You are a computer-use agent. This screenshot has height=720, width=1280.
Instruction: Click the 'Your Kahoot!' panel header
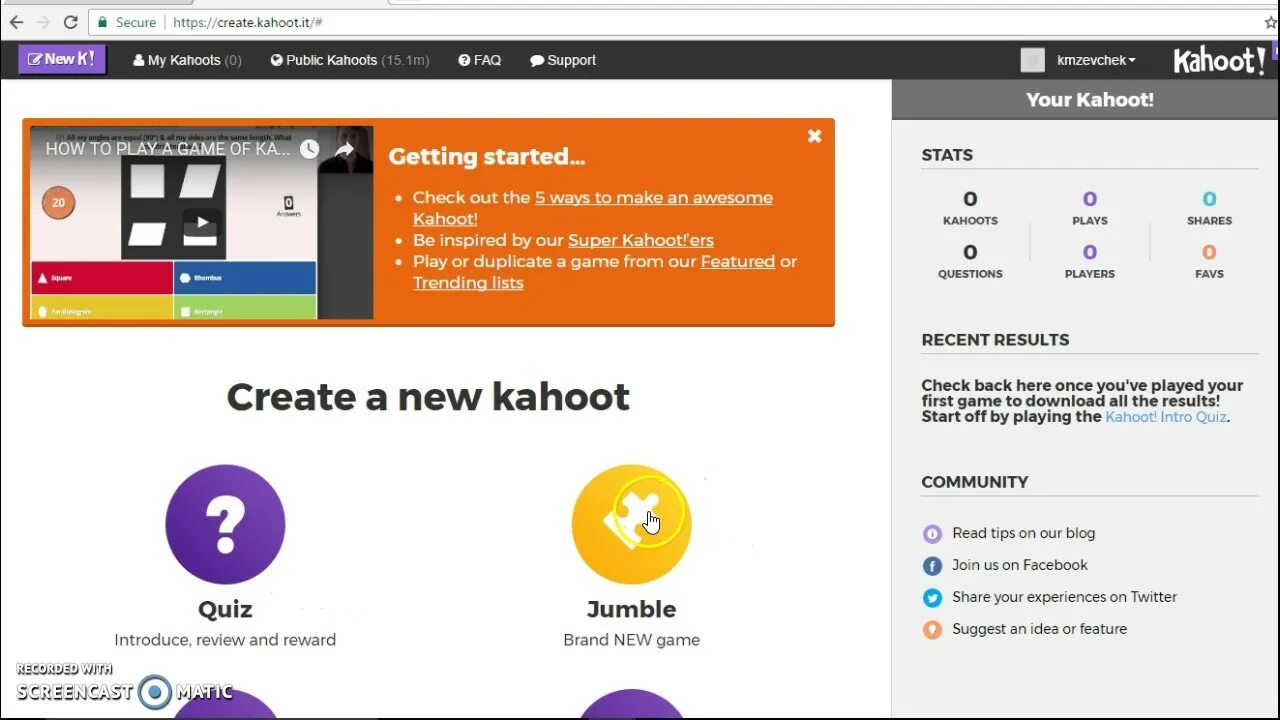point(1086,100)
